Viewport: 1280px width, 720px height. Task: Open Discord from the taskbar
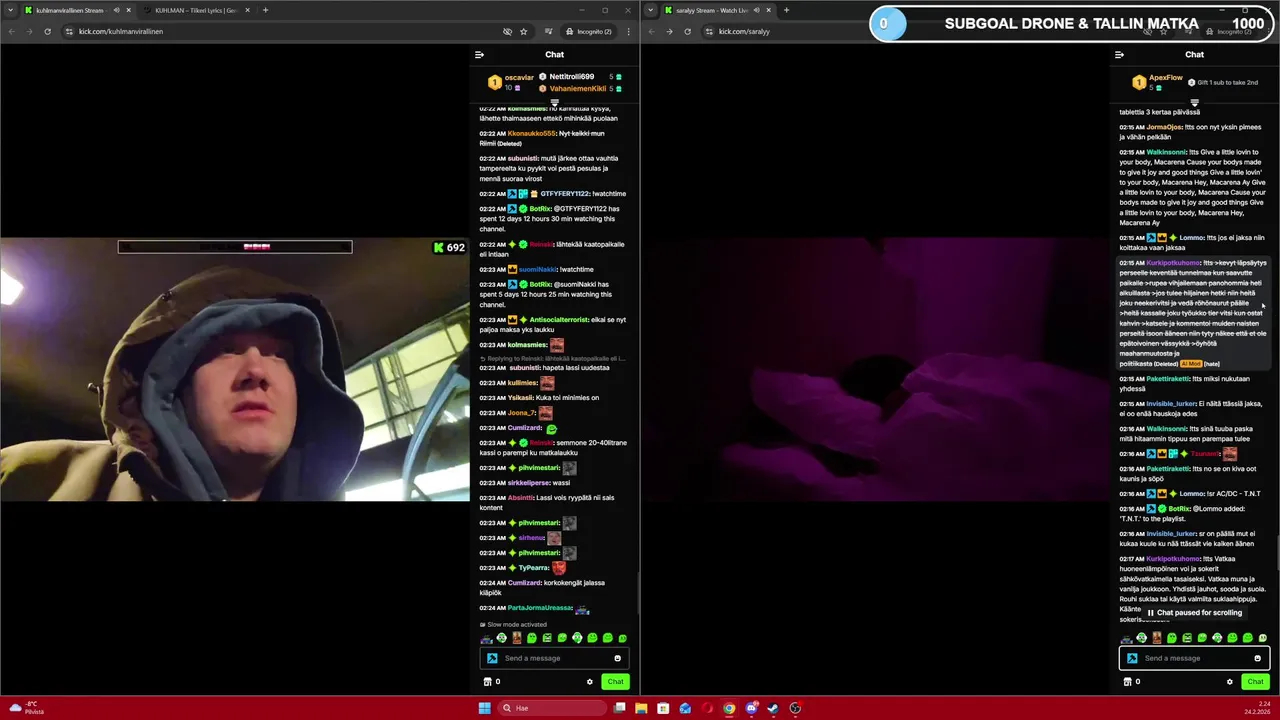click(x=751, y=708)
